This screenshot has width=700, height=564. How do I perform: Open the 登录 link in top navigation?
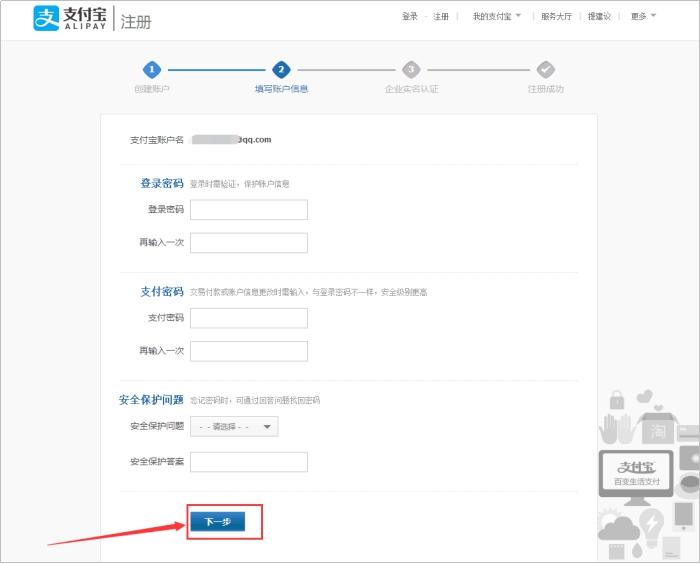[x=410, y=17]
